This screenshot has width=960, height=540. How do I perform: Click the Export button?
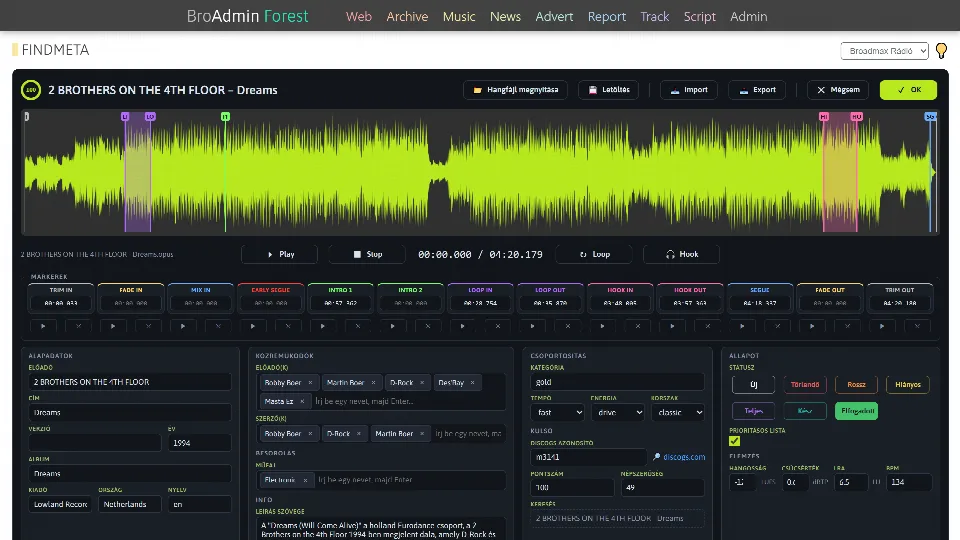point(757,90)
